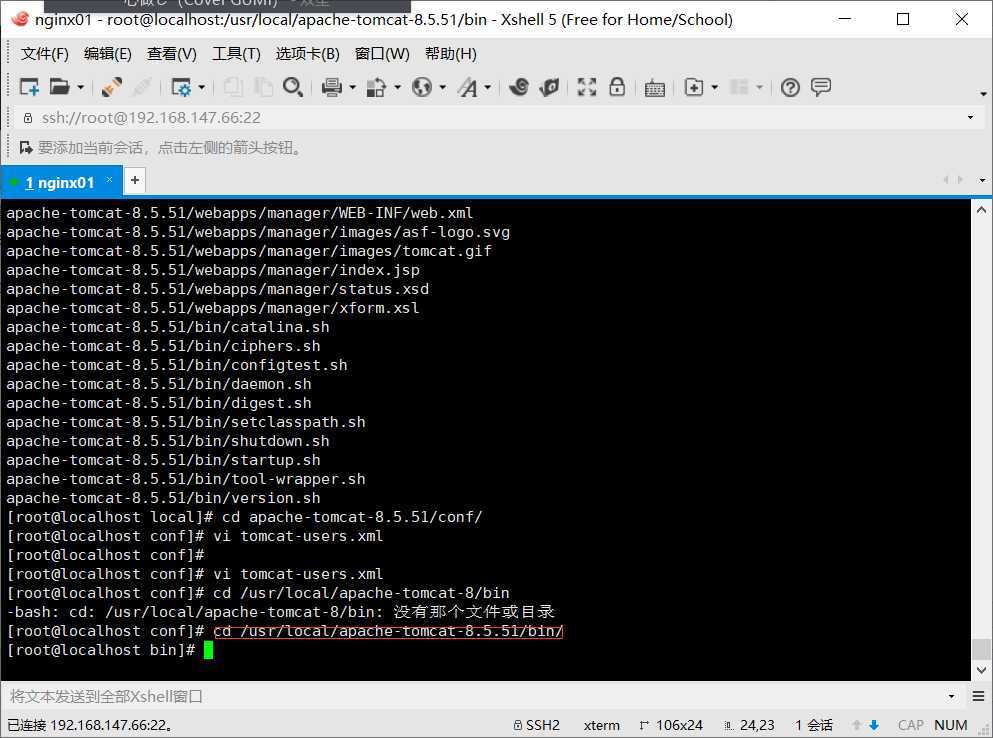Click the Reconnect icon in toolbar
This screenshot has height=738, width=993.
click(x=142, y=87)
